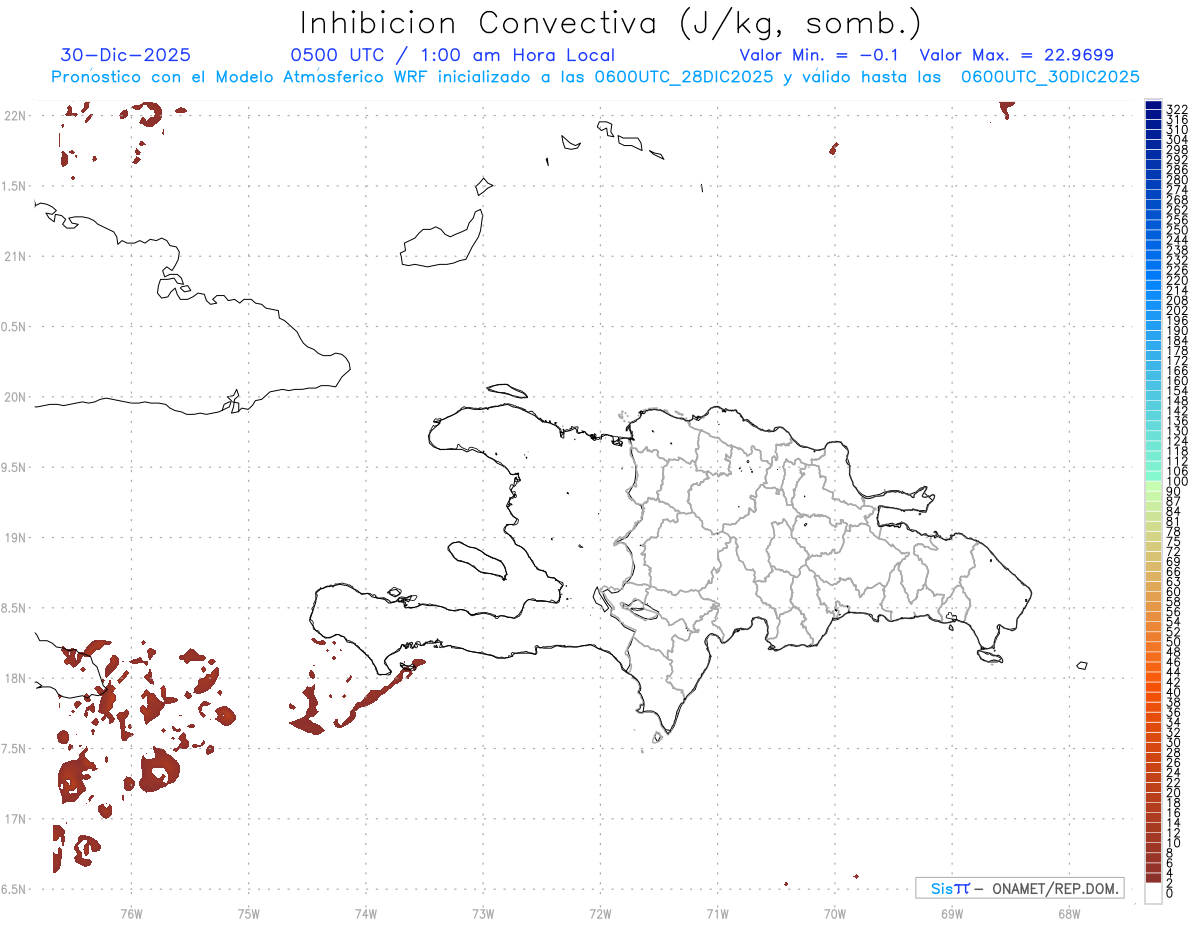
Task: Click the "SisTT - ONAMET/REP.DOM." credit box
Action: tap(1019, 888)
